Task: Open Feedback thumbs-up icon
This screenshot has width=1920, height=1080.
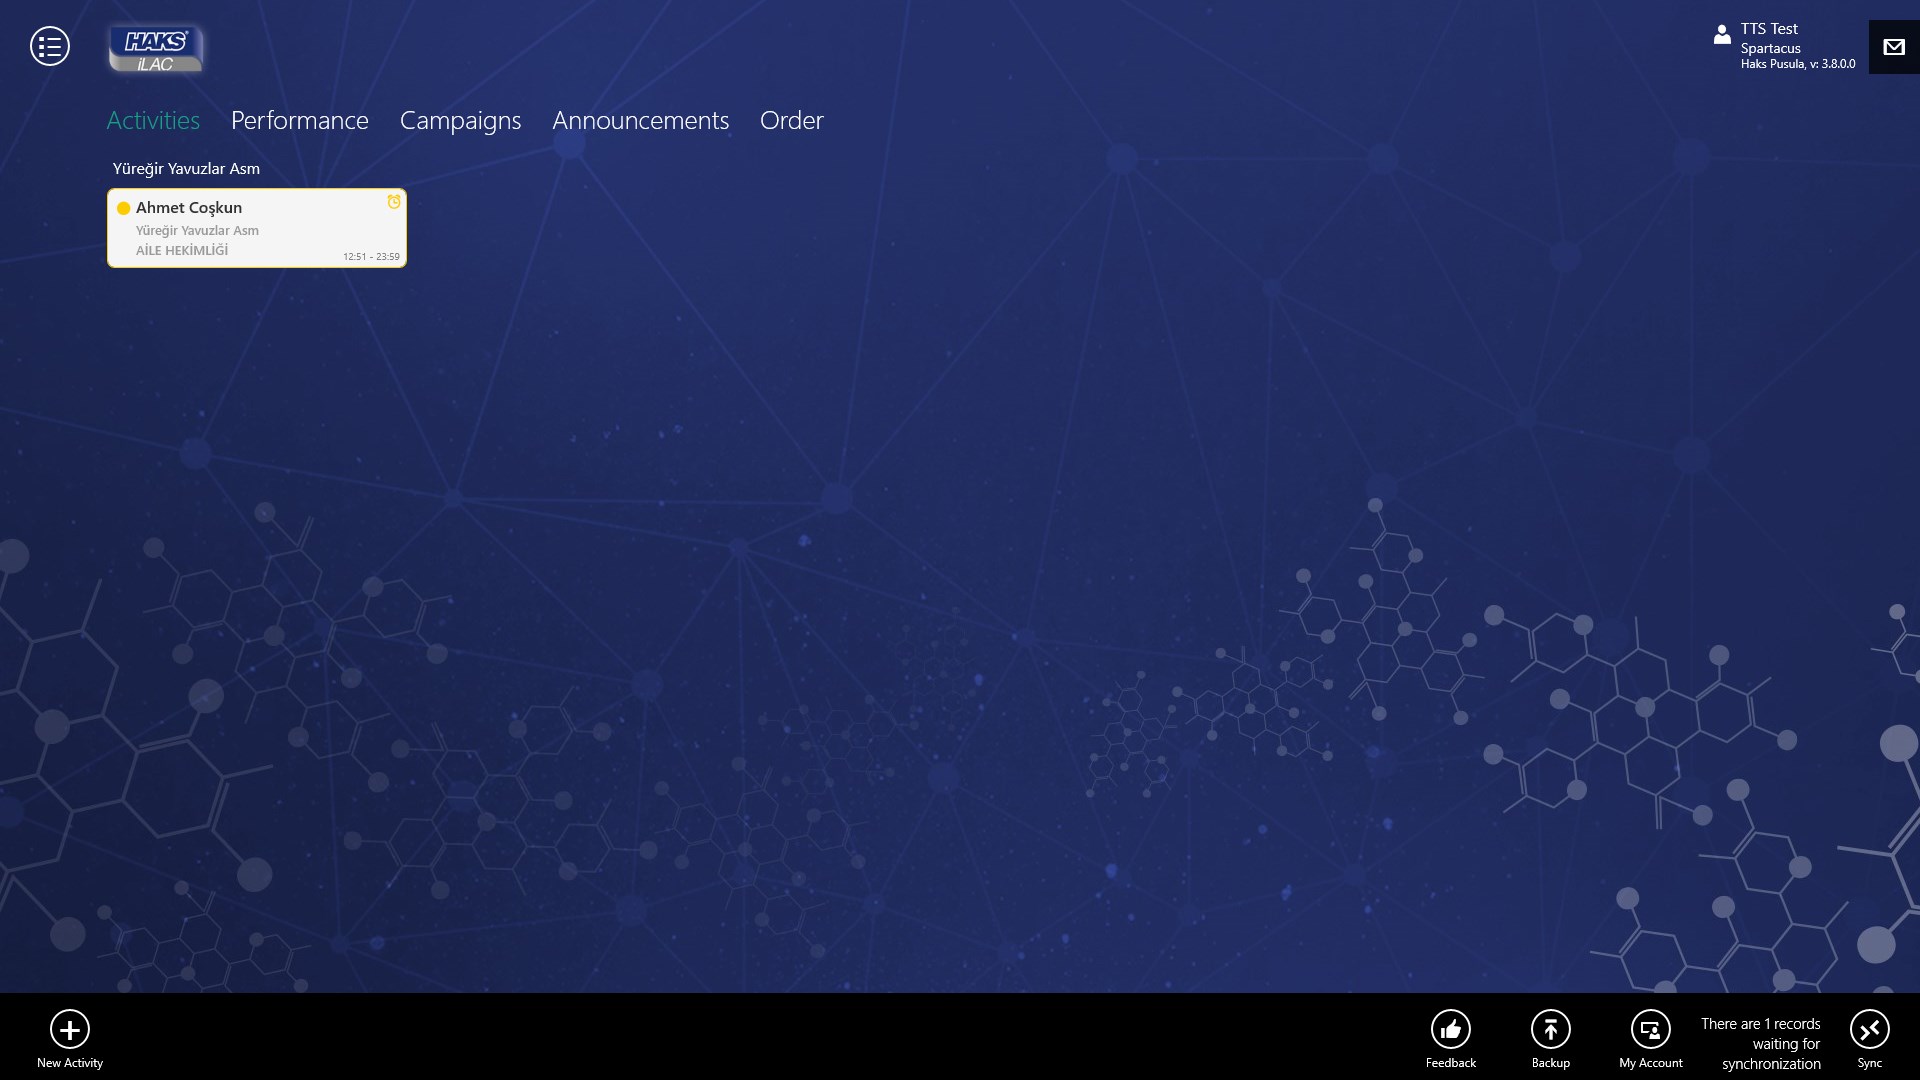Action: (1450, 1029)
